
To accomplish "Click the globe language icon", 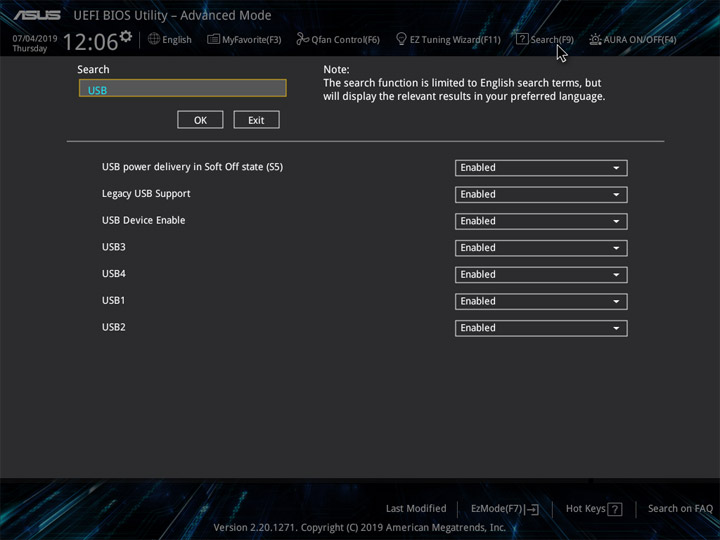I will 154,39.
